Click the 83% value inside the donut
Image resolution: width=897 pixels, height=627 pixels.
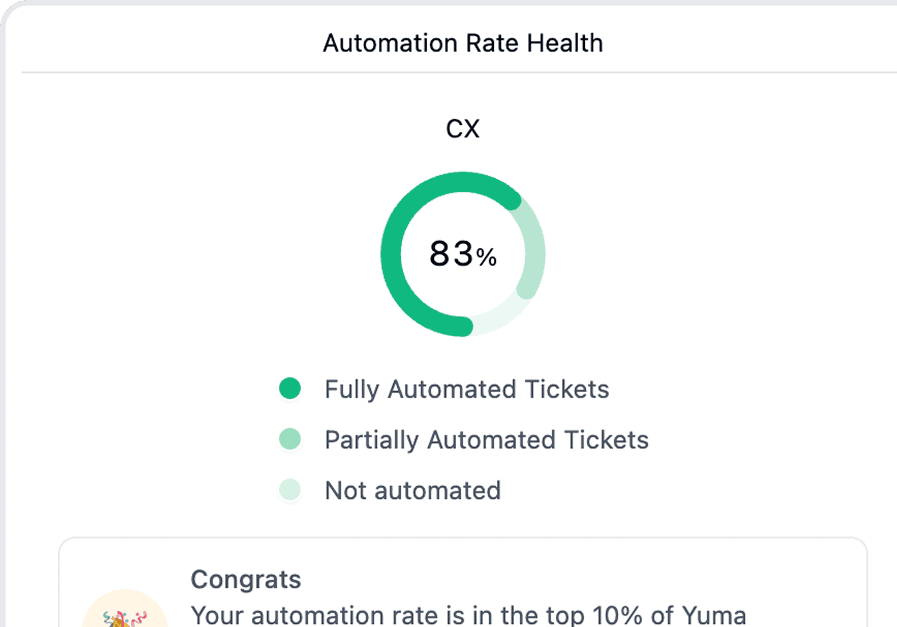(x=463, y=254)
